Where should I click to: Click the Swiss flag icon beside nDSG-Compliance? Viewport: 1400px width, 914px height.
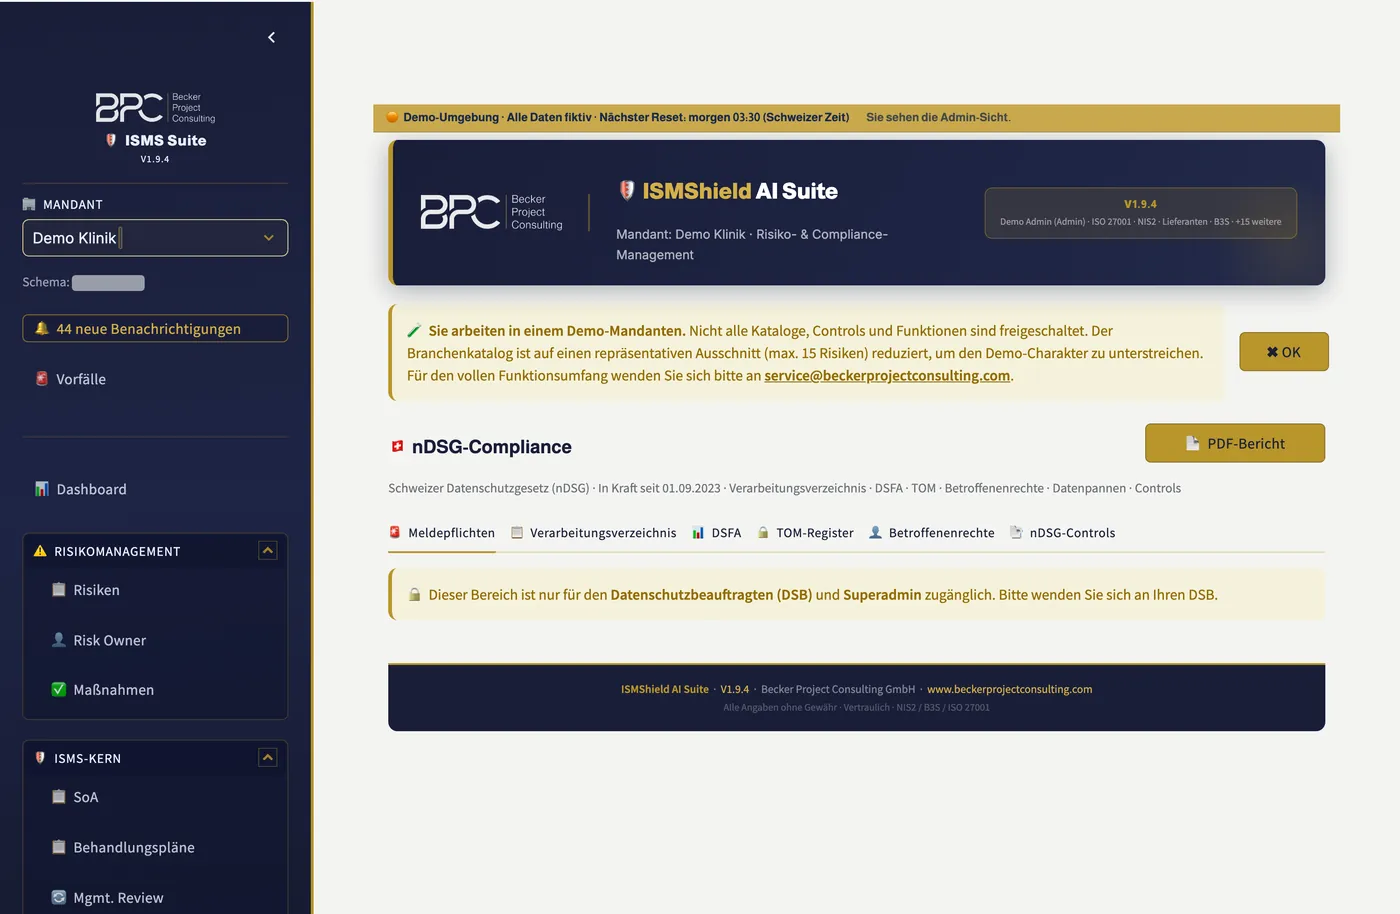point(397,447)
